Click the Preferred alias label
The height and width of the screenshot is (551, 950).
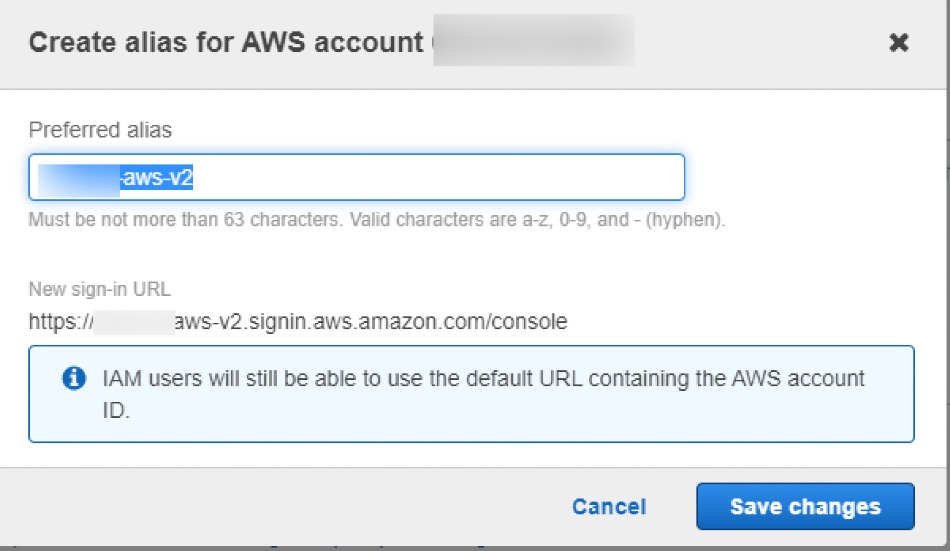pos(100,130)
